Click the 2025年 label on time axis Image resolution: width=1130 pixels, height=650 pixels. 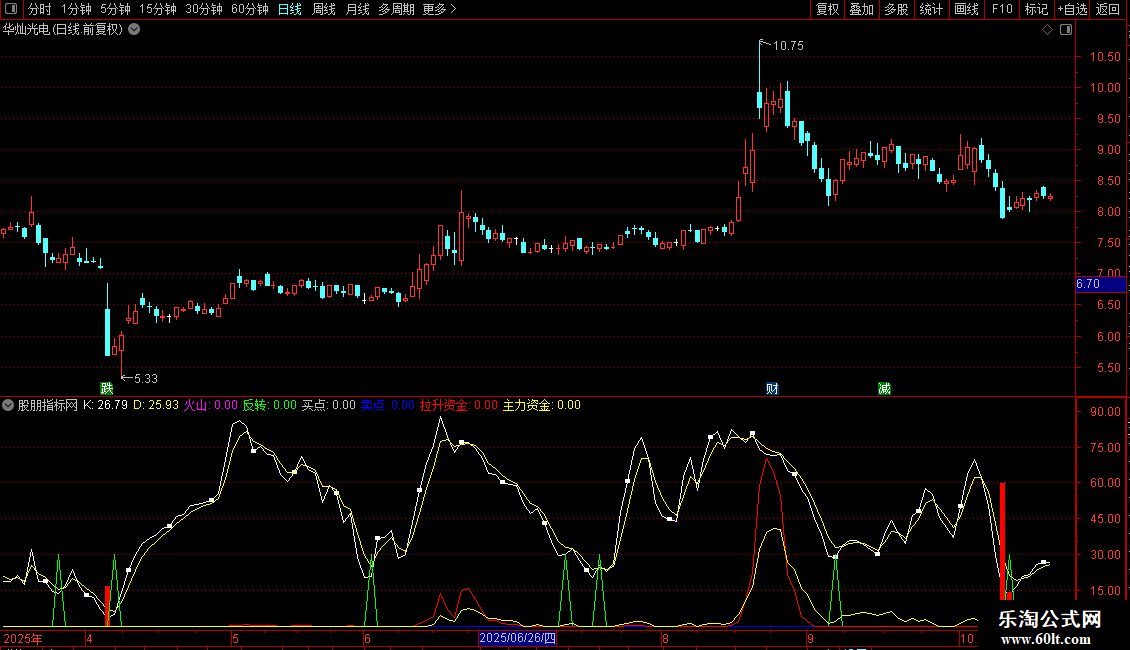click(23, 638)
